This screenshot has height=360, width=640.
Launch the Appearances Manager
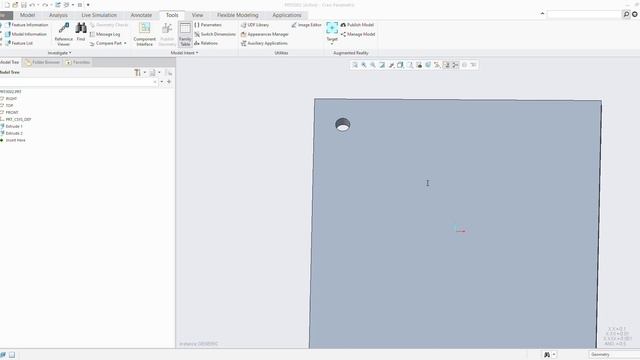click(x=265, y=34)
